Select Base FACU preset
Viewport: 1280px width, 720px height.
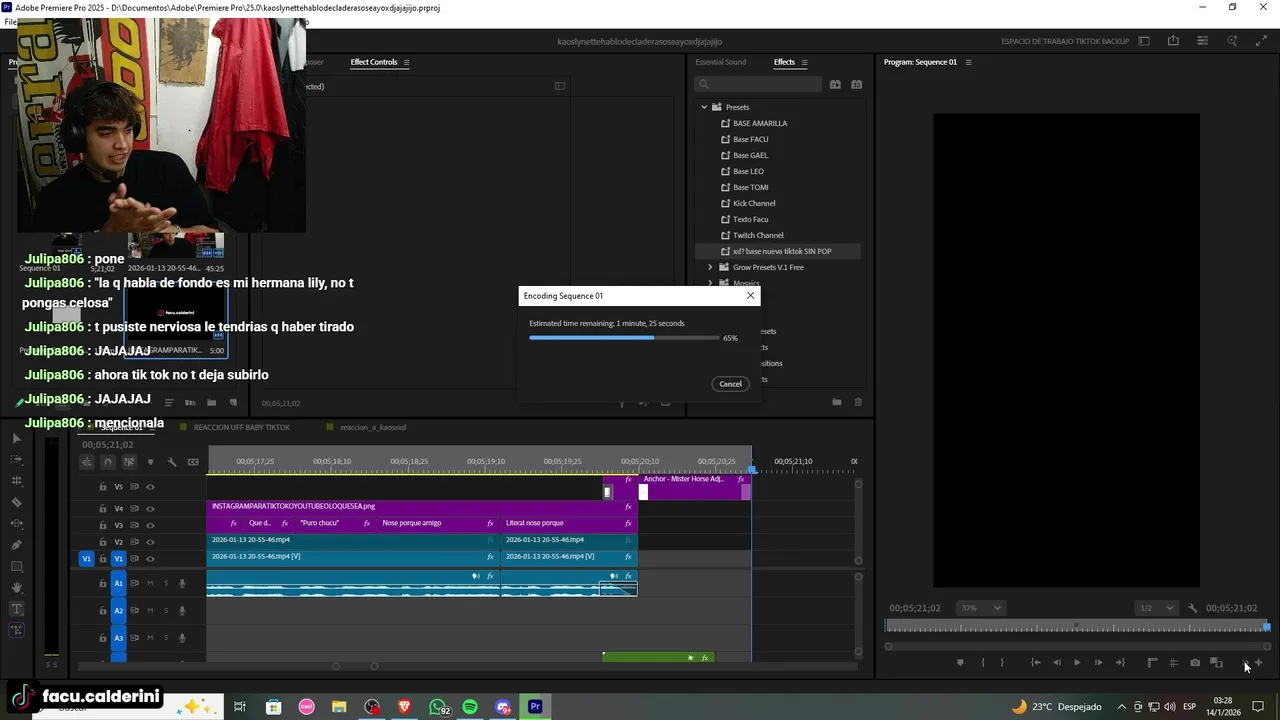pos(750,139)
